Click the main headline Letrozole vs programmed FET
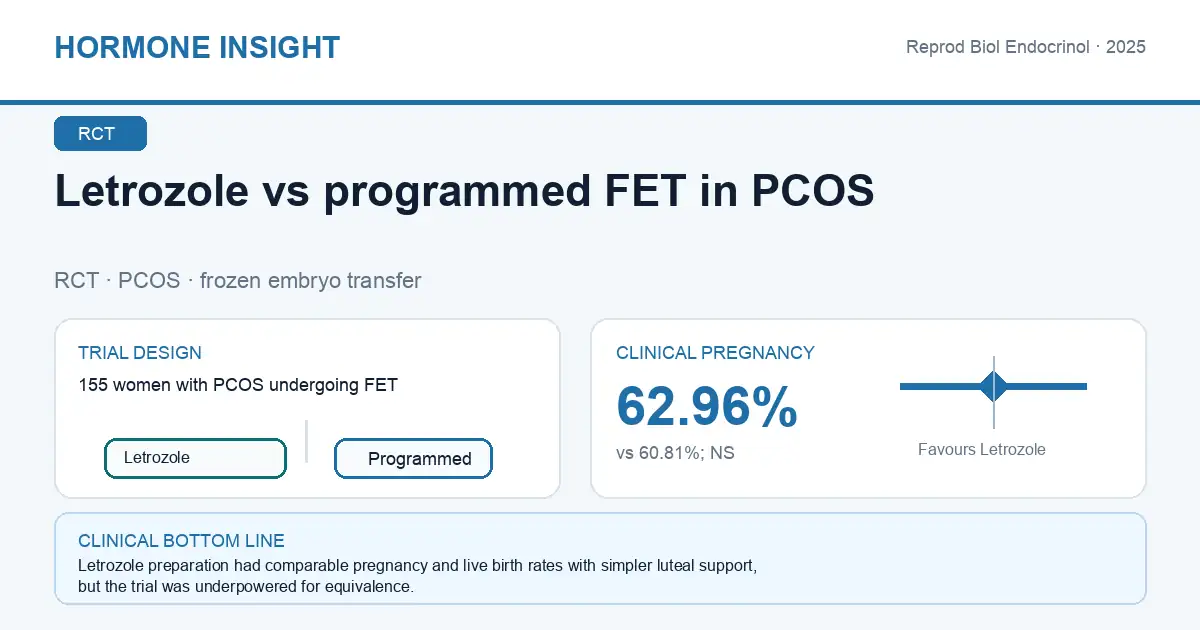Screen dimensions: 1200x630 pyautogui.click(x=464, y=191)
